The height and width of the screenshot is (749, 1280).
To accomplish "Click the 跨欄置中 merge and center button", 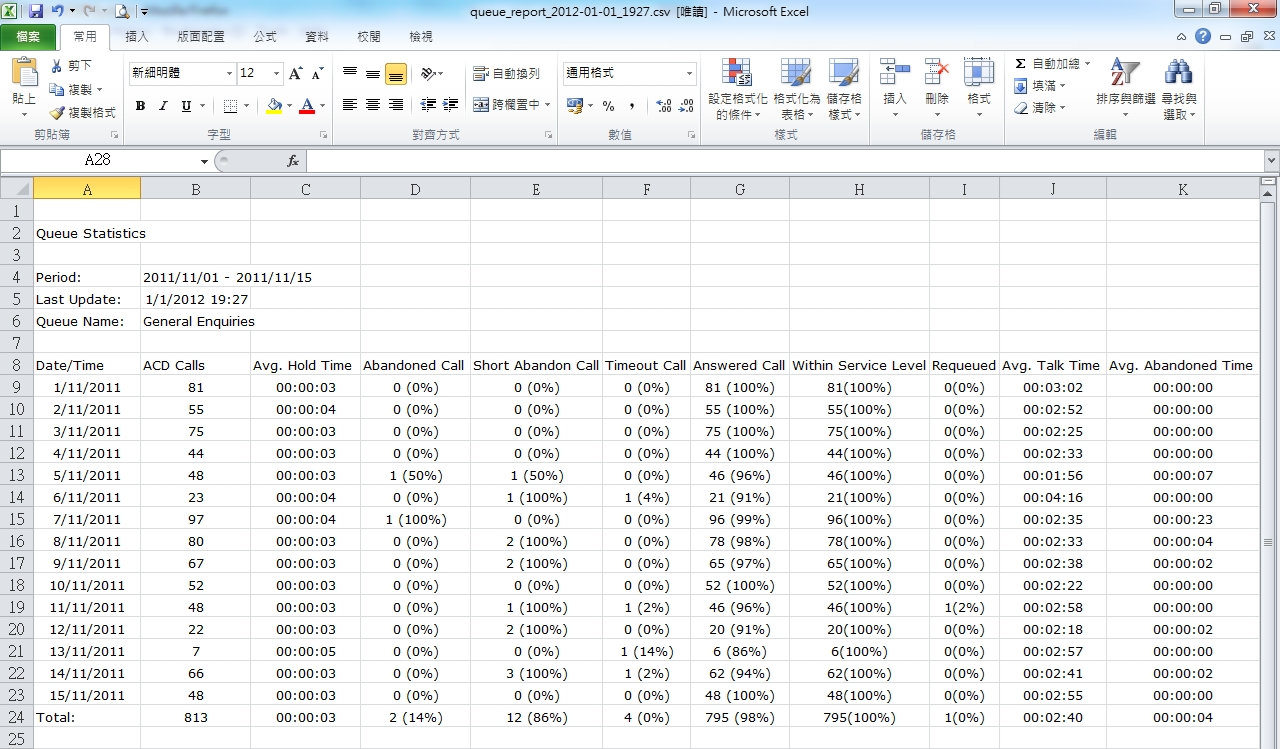I will click(506, 105).
